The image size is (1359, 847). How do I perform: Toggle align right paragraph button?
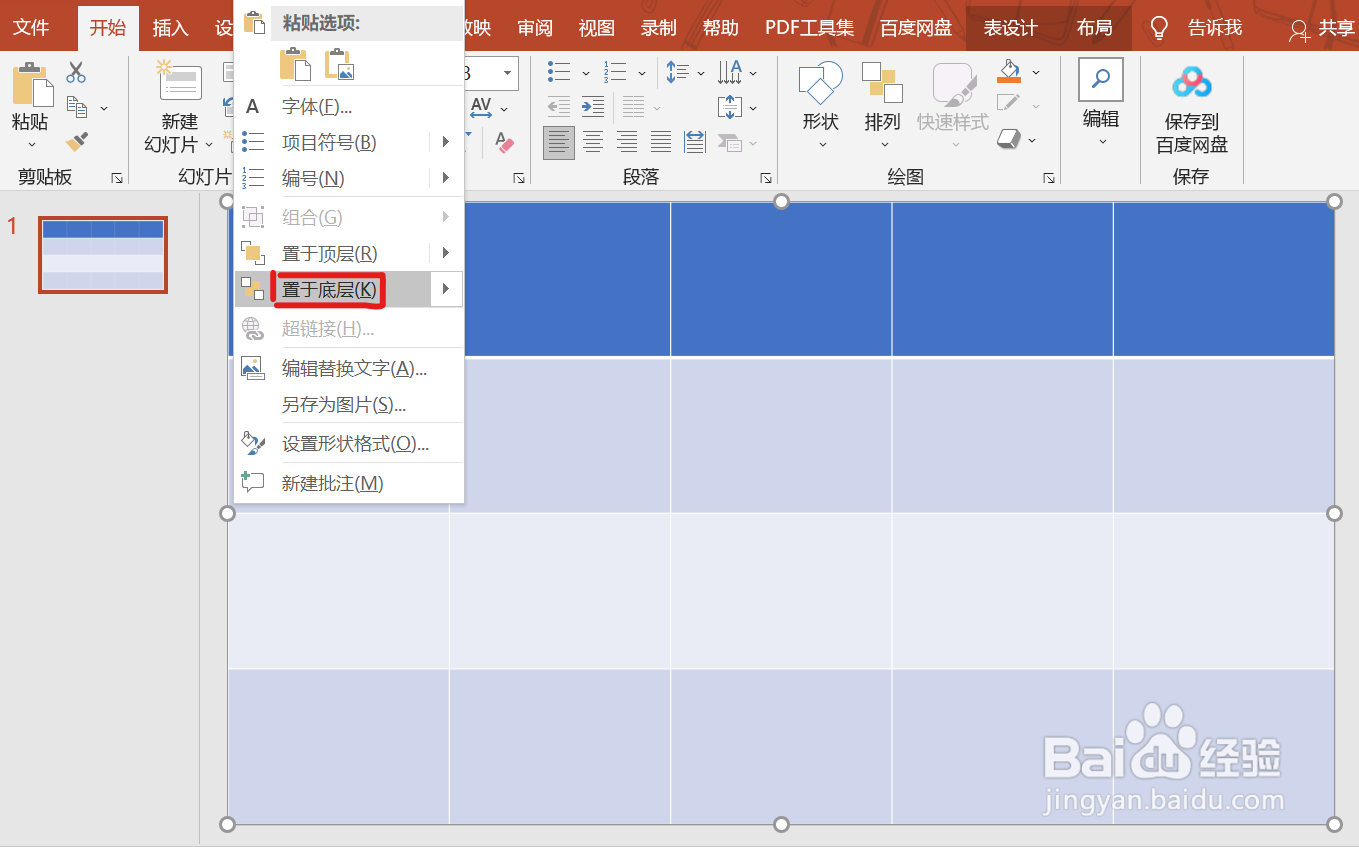(627, 142)
